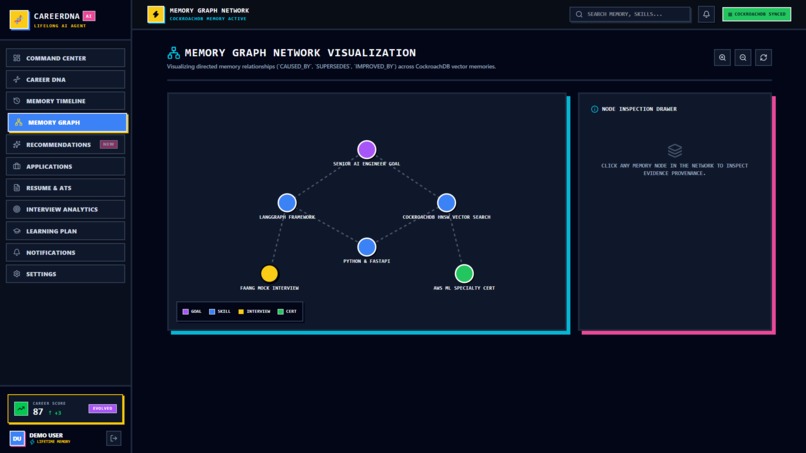Click the Career DNA sparkle icon
The width and height of the screenshot is (806, 453).
pyautogui.click(x=16, y=80)
